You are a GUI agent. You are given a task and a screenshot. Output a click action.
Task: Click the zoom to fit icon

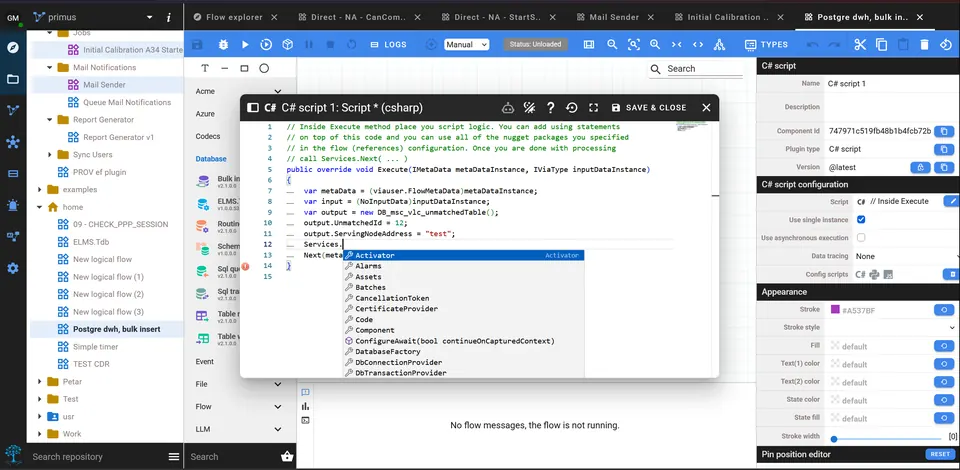coord(634,44)
